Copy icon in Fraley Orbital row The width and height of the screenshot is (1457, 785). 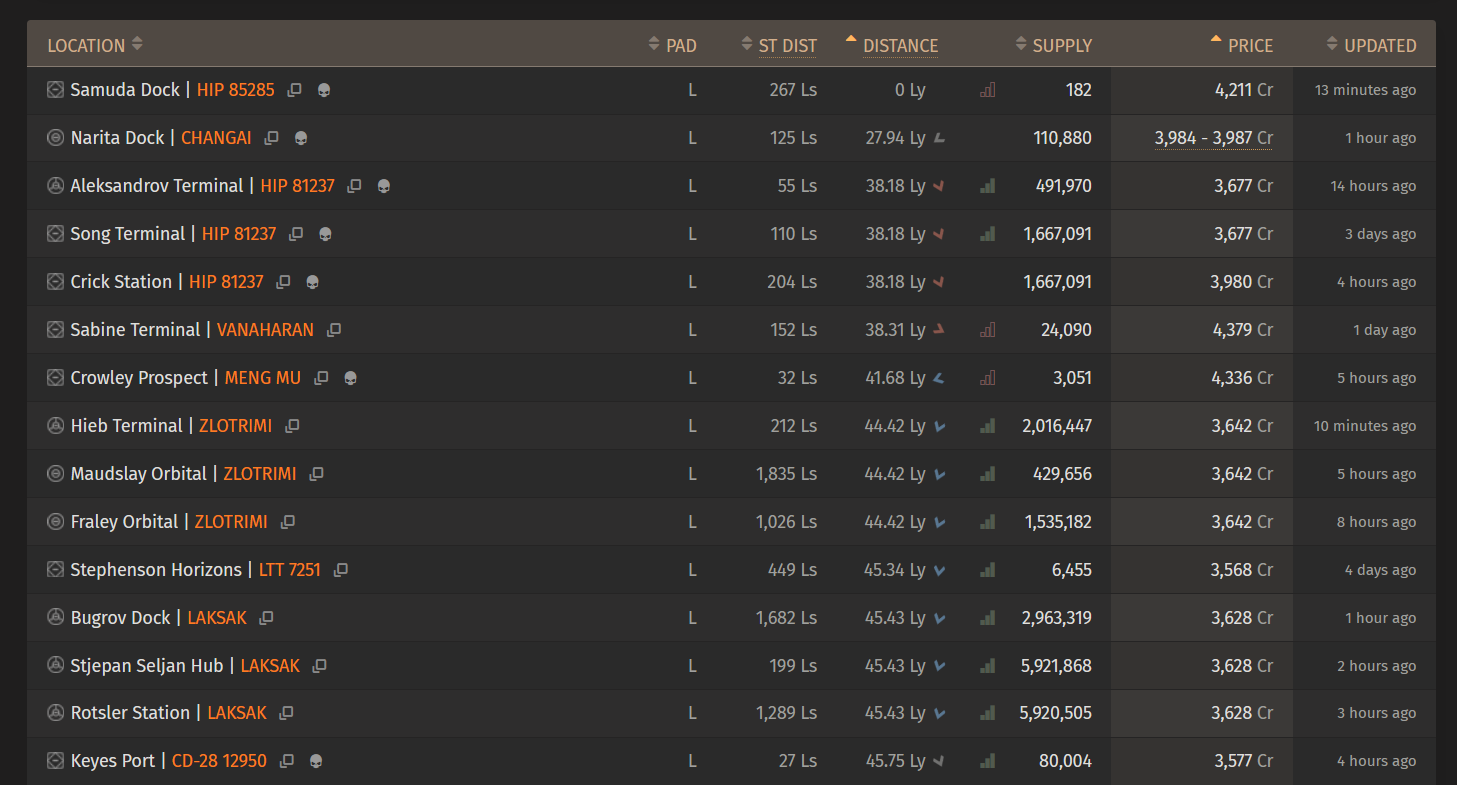coord(288,522)
